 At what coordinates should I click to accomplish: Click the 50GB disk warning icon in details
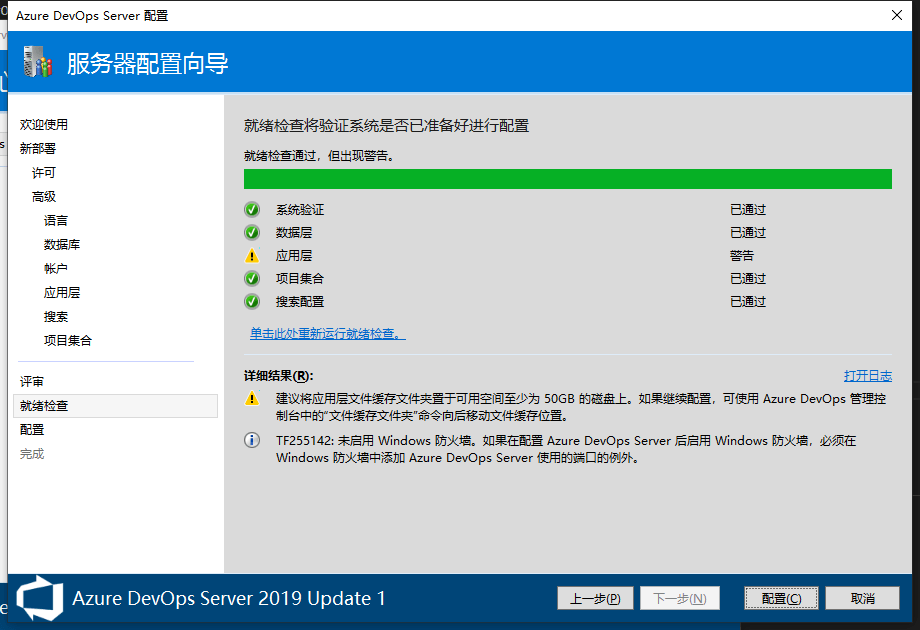pyautogui.click(x=252, y=399)
